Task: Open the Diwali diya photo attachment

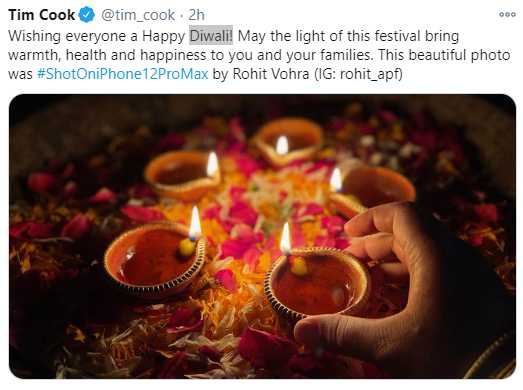Action: (262, 236)
